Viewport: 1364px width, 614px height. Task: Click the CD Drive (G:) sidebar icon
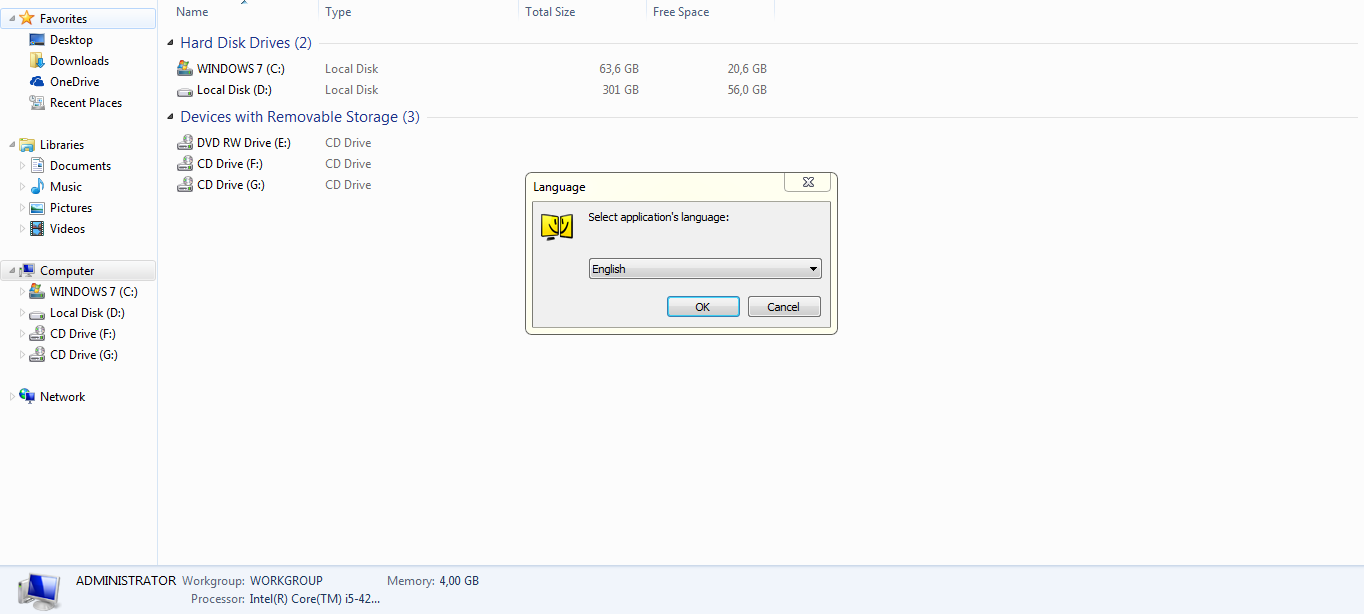click(x=37, y=355)
